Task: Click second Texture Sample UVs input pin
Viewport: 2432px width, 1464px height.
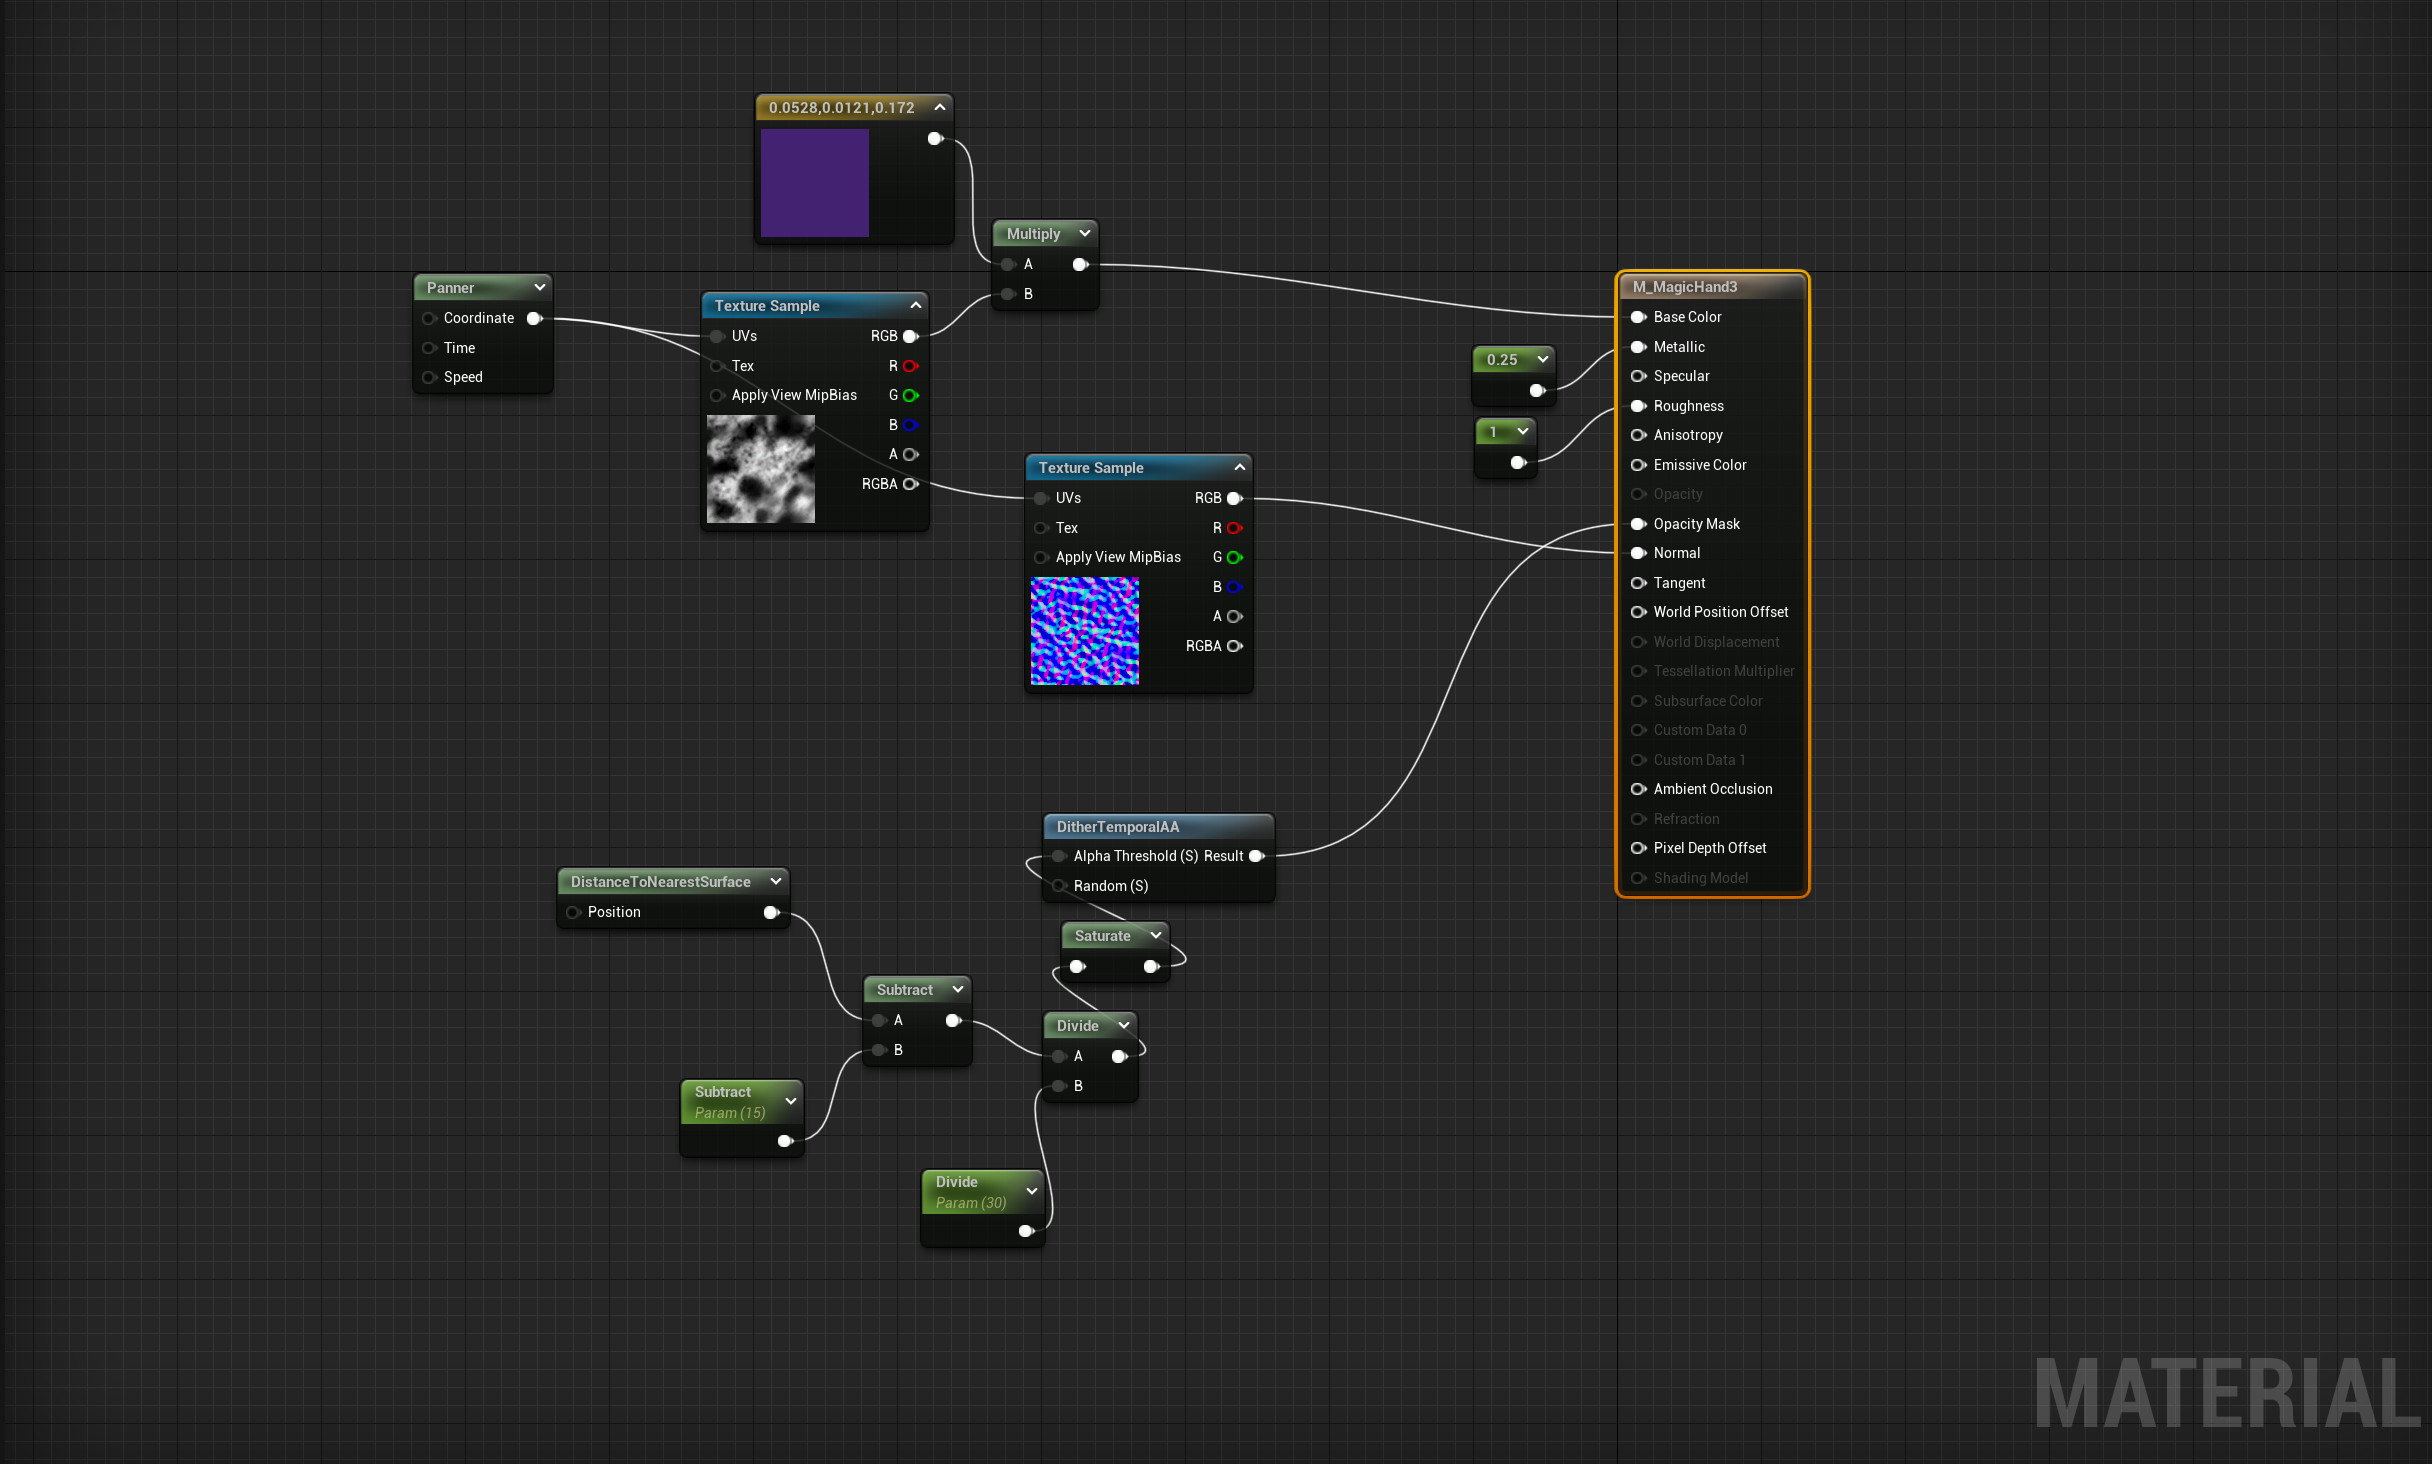Action: coord(1041,498)
